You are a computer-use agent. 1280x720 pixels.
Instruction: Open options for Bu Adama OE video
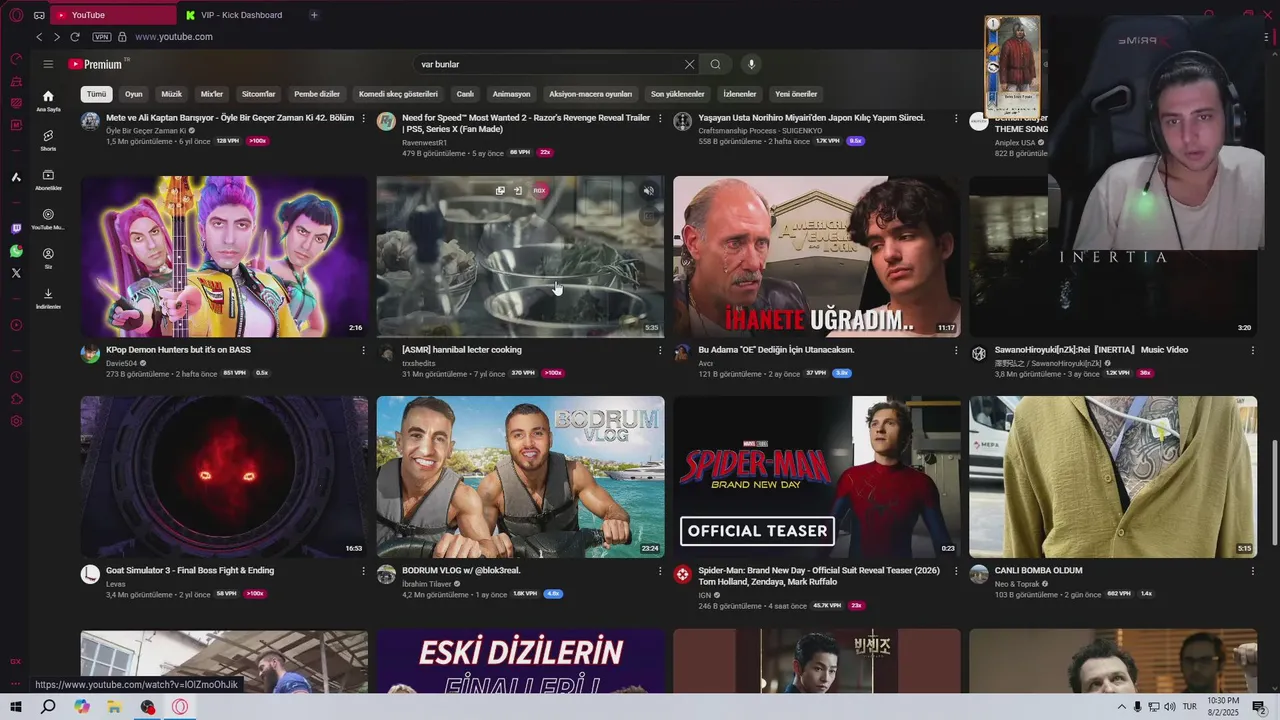point(956,351)
